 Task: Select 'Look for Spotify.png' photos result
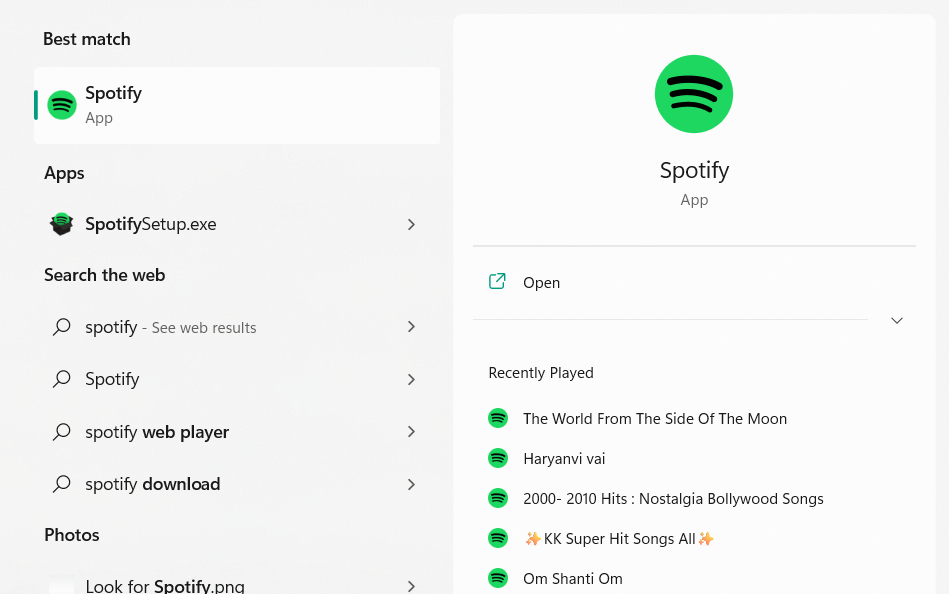(x=165, y=586)
